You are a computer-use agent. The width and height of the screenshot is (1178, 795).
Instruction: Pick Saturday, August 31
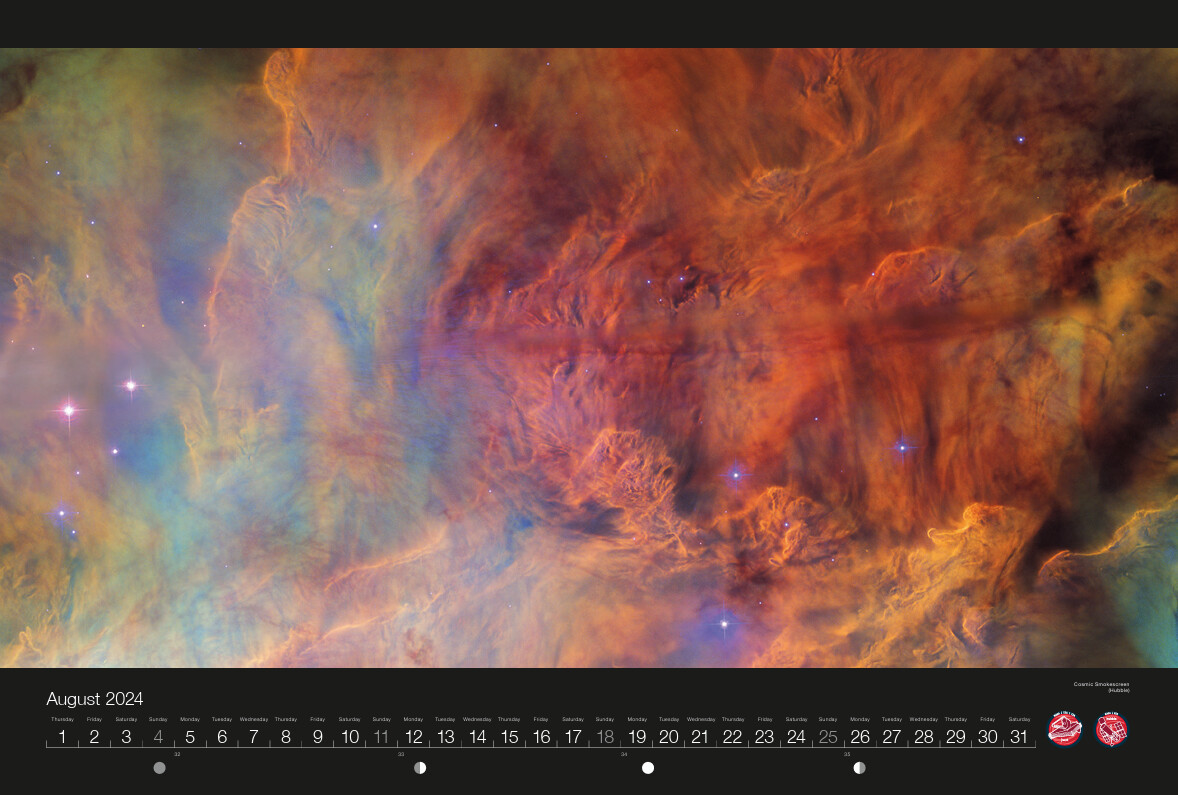click(1019, 737)
